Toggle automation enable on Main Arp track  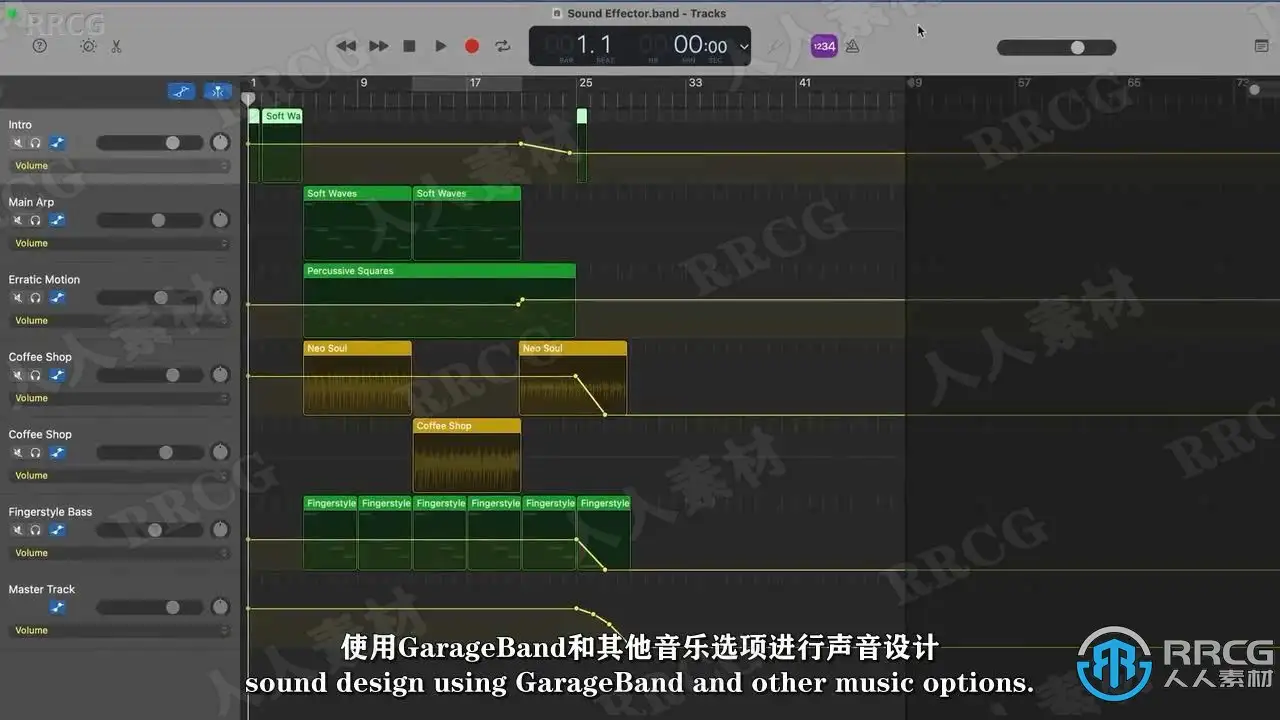[x=58, y=220]
